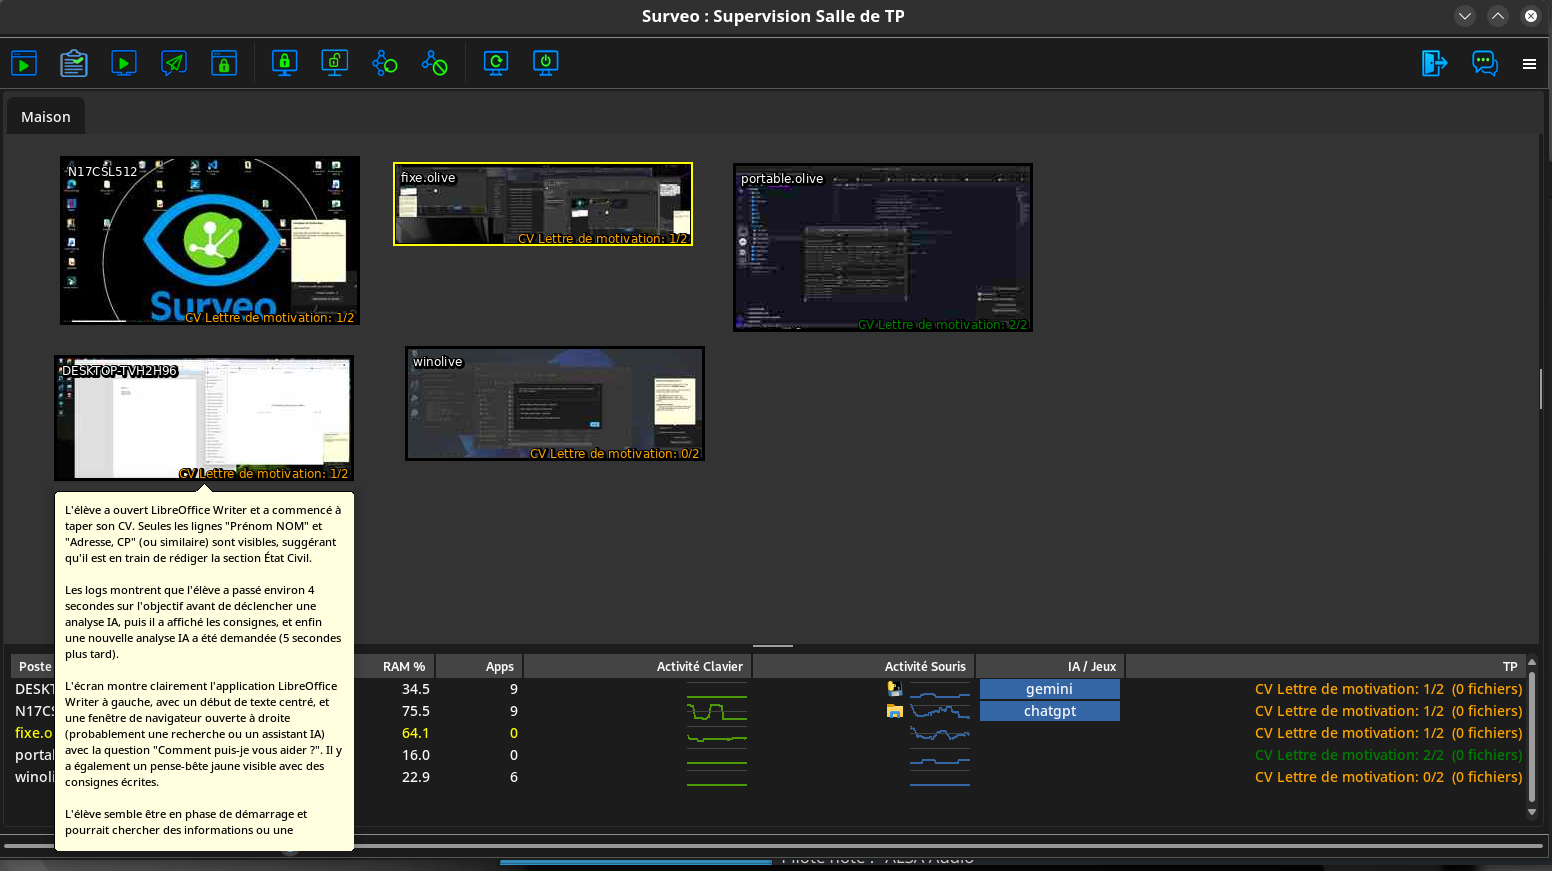Click the paper plane send message icon
The width and height of the screenshot is (1552, 871).
tap(174, 64)
